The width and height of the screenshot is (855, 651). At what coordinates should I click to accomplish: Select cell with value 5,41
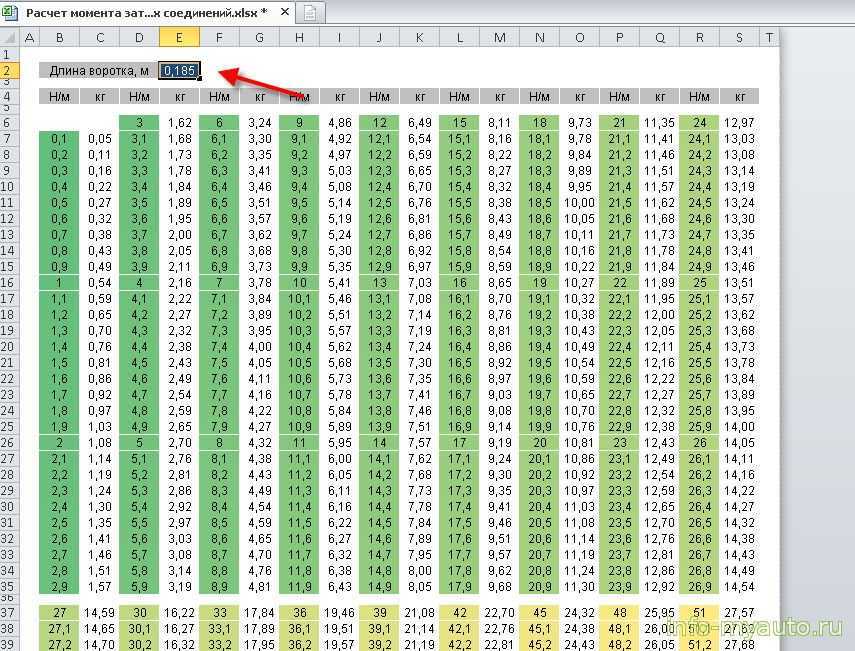click(x=340, y=282)
